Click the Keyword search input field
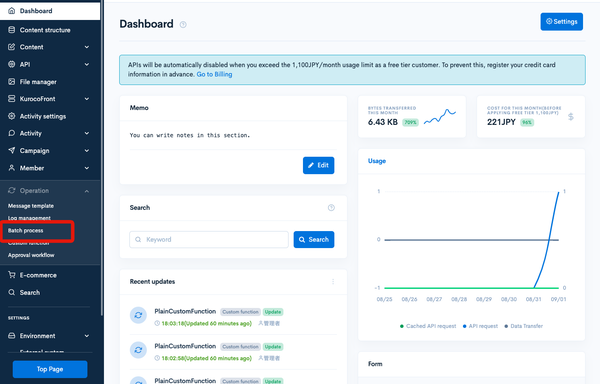Screen dimensions: 600x384 [209, 239]
